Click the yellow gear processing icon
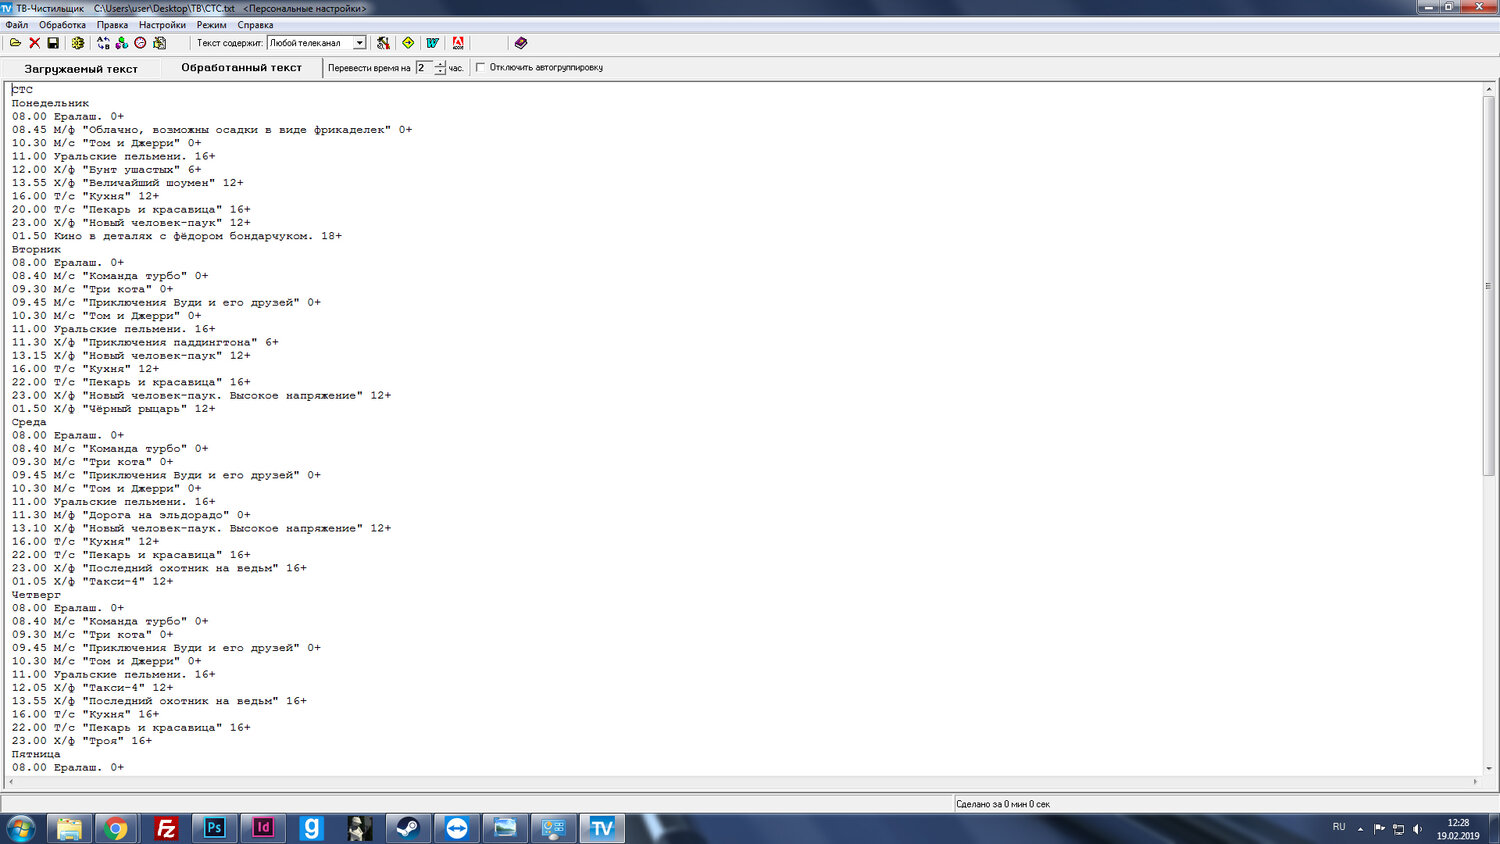The width and height of the screenshot is (1500, 844). coord(78,43)
